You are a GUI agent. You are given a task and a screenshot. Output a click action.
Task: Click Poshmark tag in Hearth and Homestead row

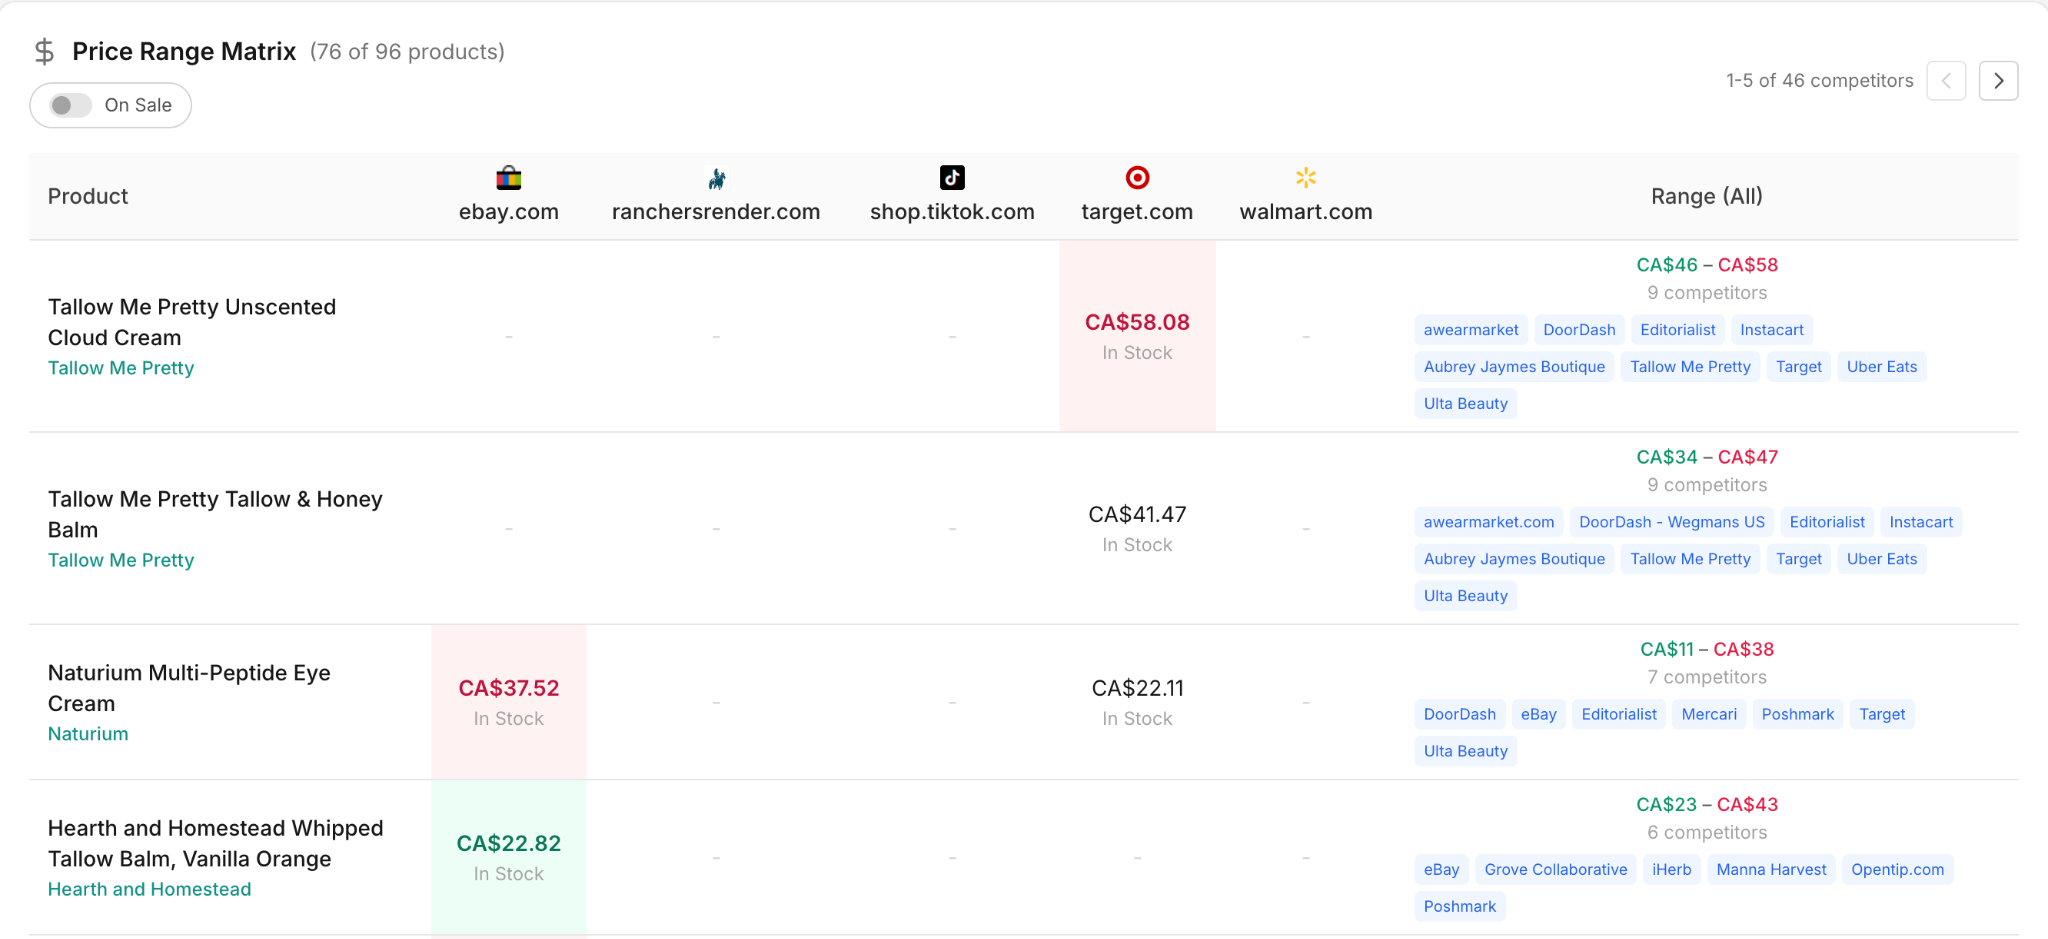click(x=1460, y=907)
